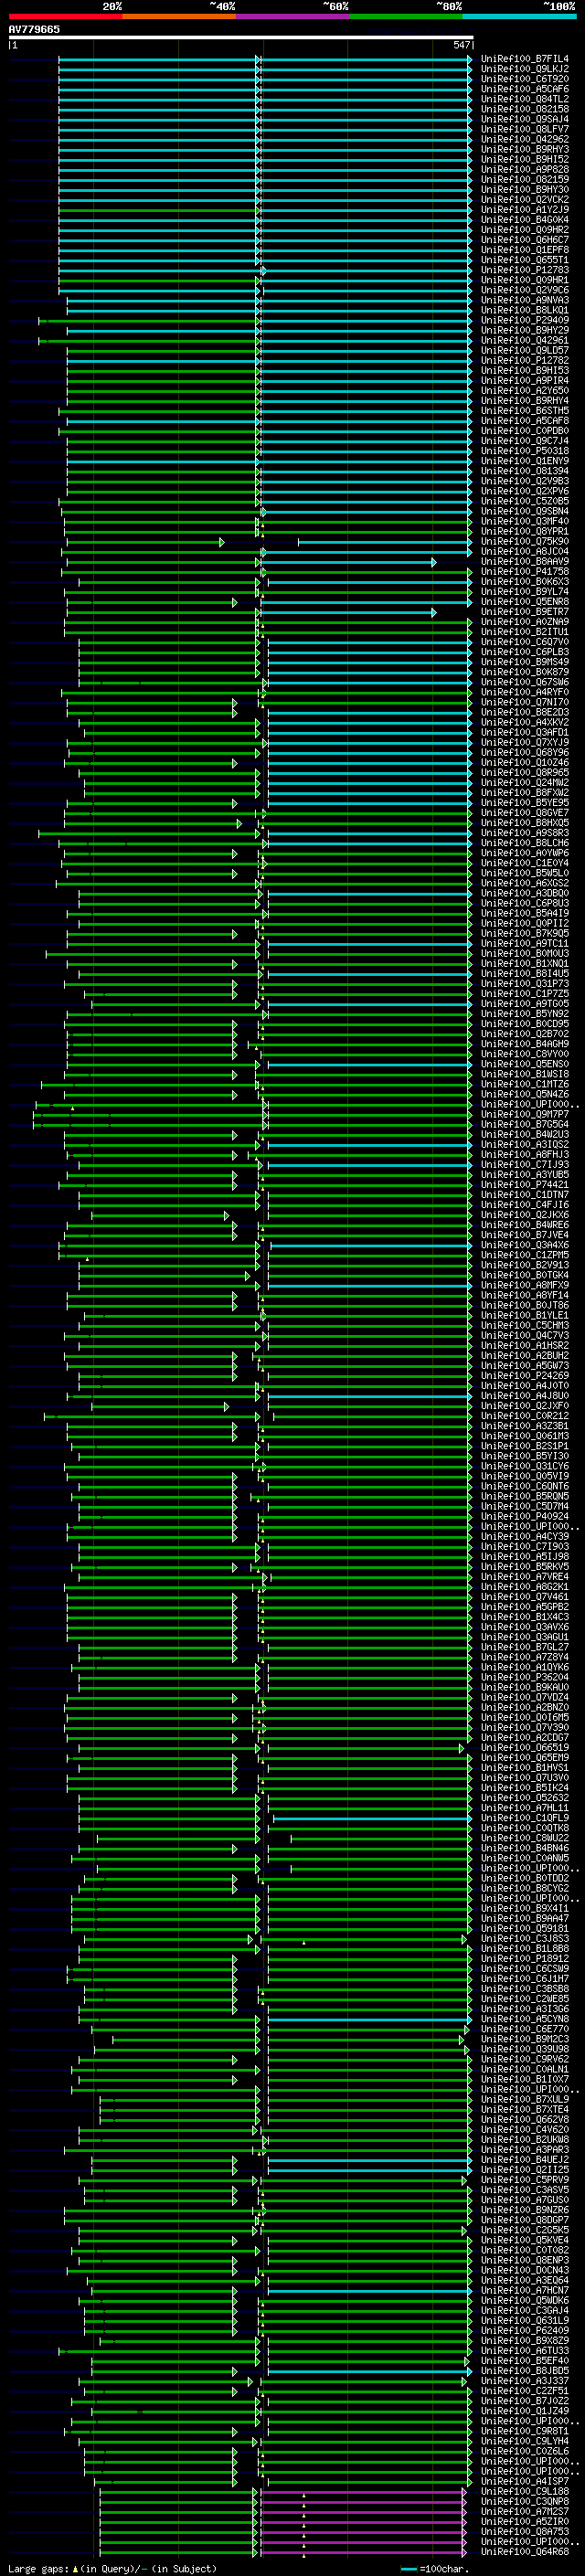Click the query end position 547
This screenshot has height=2576, width=585.
point(461,45)
